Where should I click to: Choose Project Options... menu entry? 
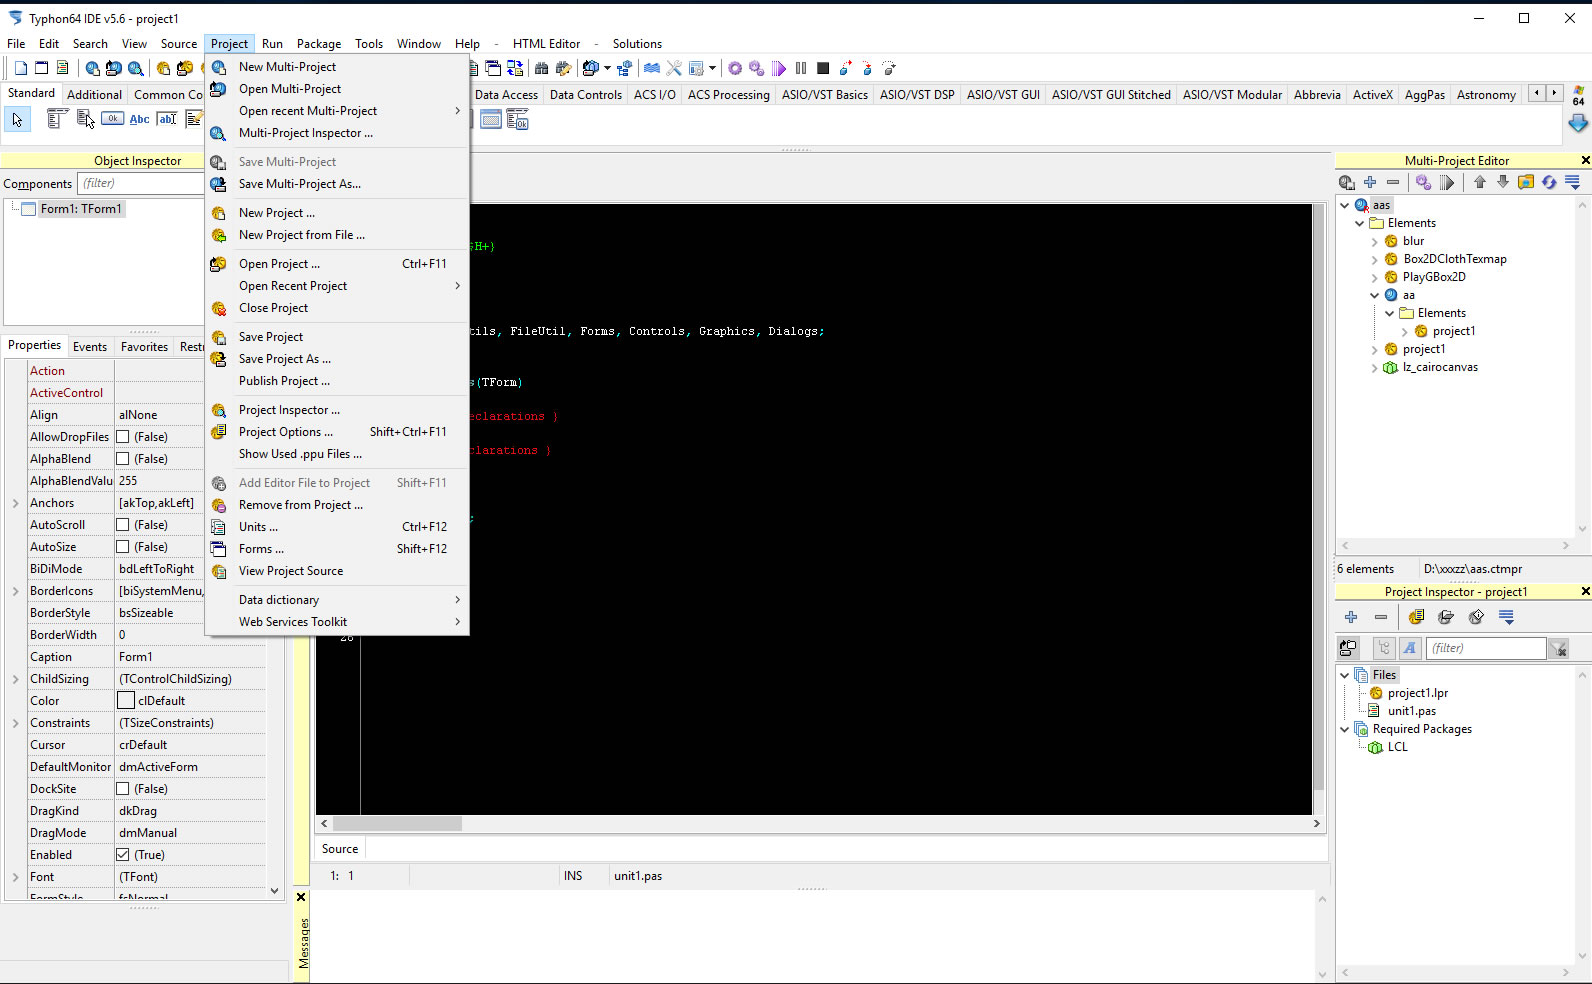coord(337,432)
